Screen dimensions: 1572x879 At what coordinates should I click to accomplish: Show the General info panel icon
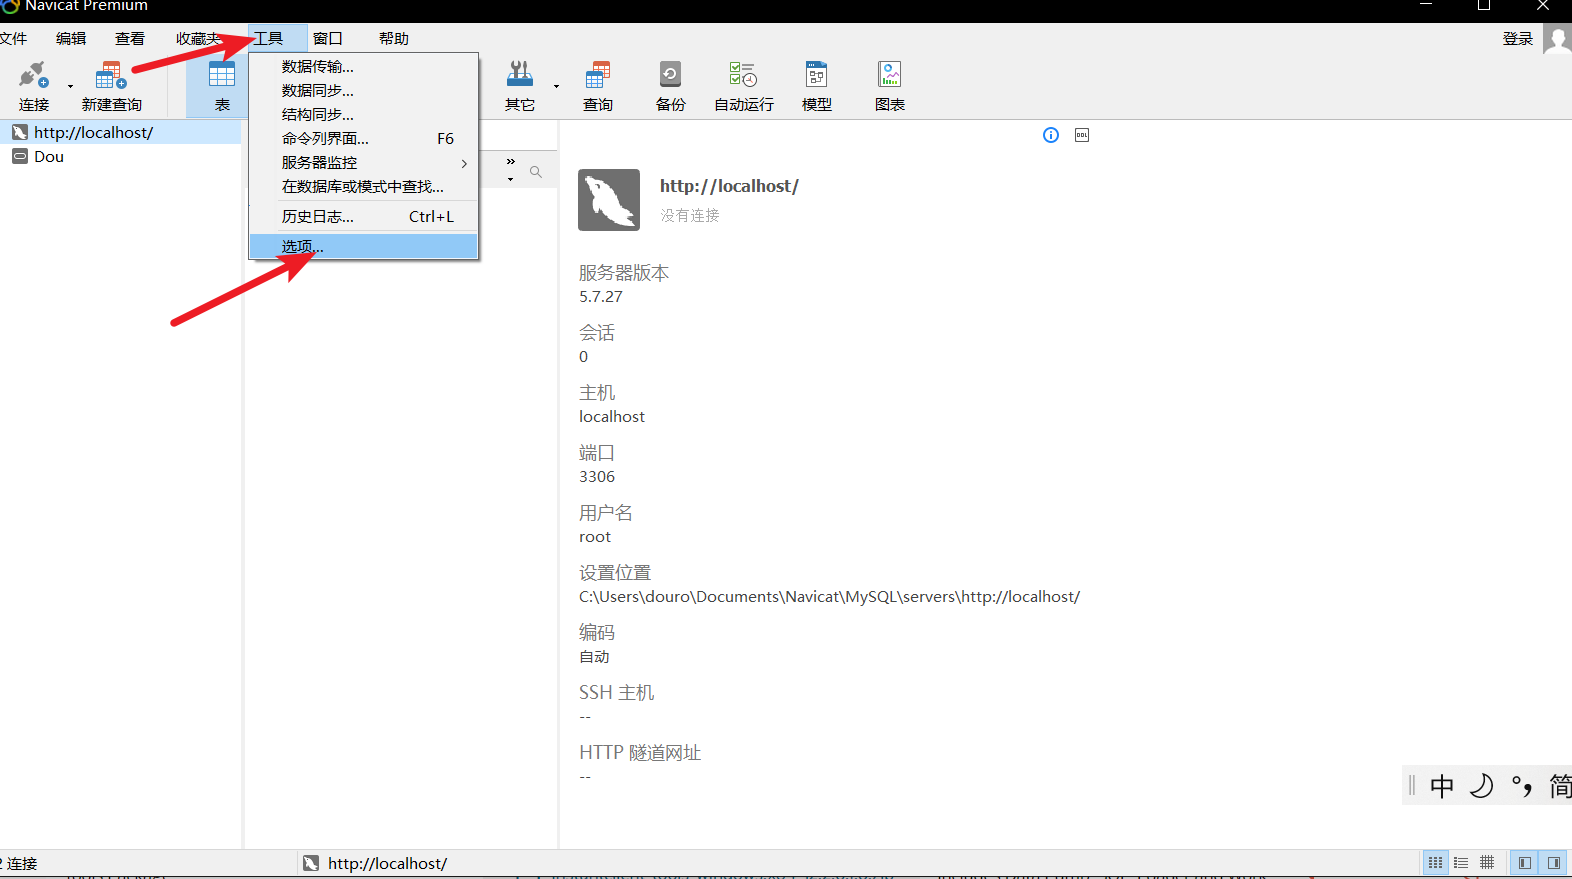coord(1051,135)
